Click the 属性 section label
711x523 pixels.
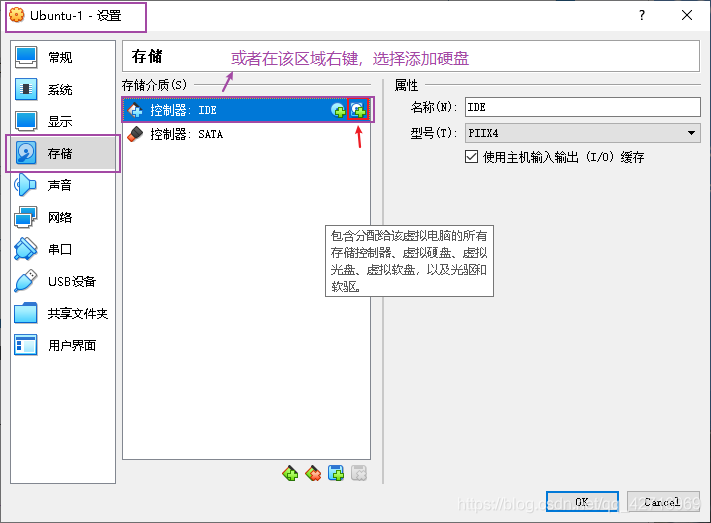pos(406,85)
